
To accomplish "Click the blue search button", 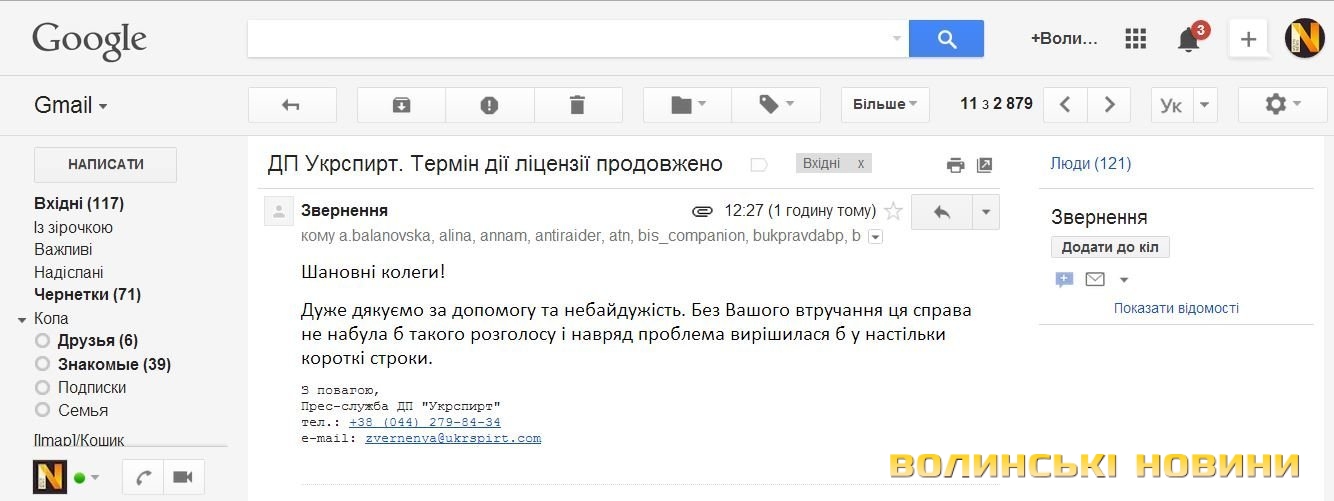I will 946,39.
